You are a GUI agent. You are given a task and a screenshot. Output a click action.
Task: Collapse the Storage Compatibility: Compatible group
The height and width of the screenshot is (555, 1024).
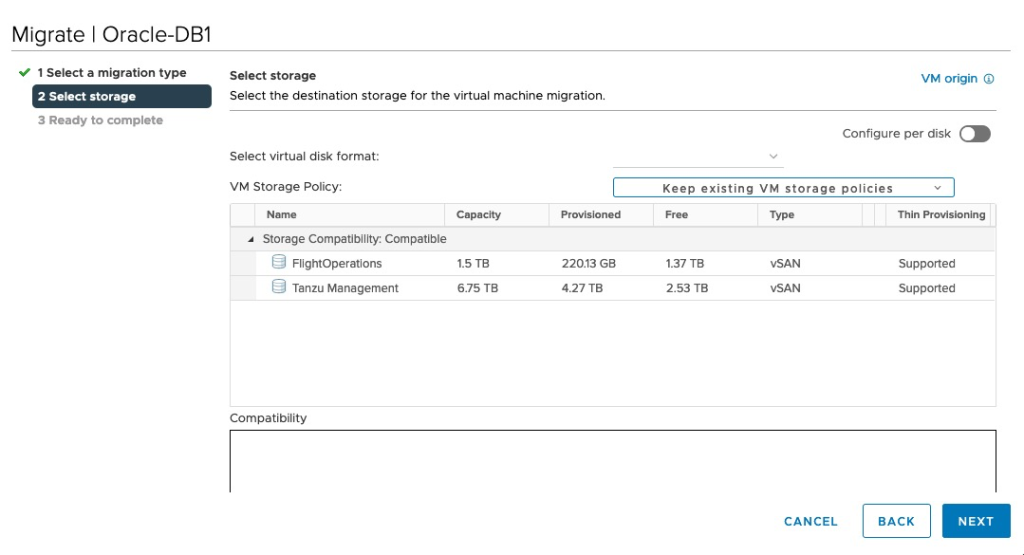(251, 240)
